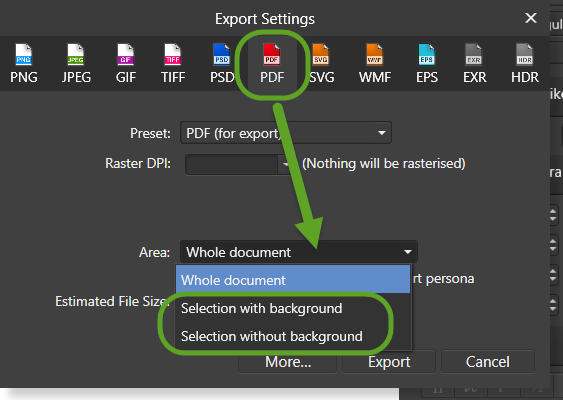Choose the GIF export format
Screen dimensions: 563x400
(126, 64)
